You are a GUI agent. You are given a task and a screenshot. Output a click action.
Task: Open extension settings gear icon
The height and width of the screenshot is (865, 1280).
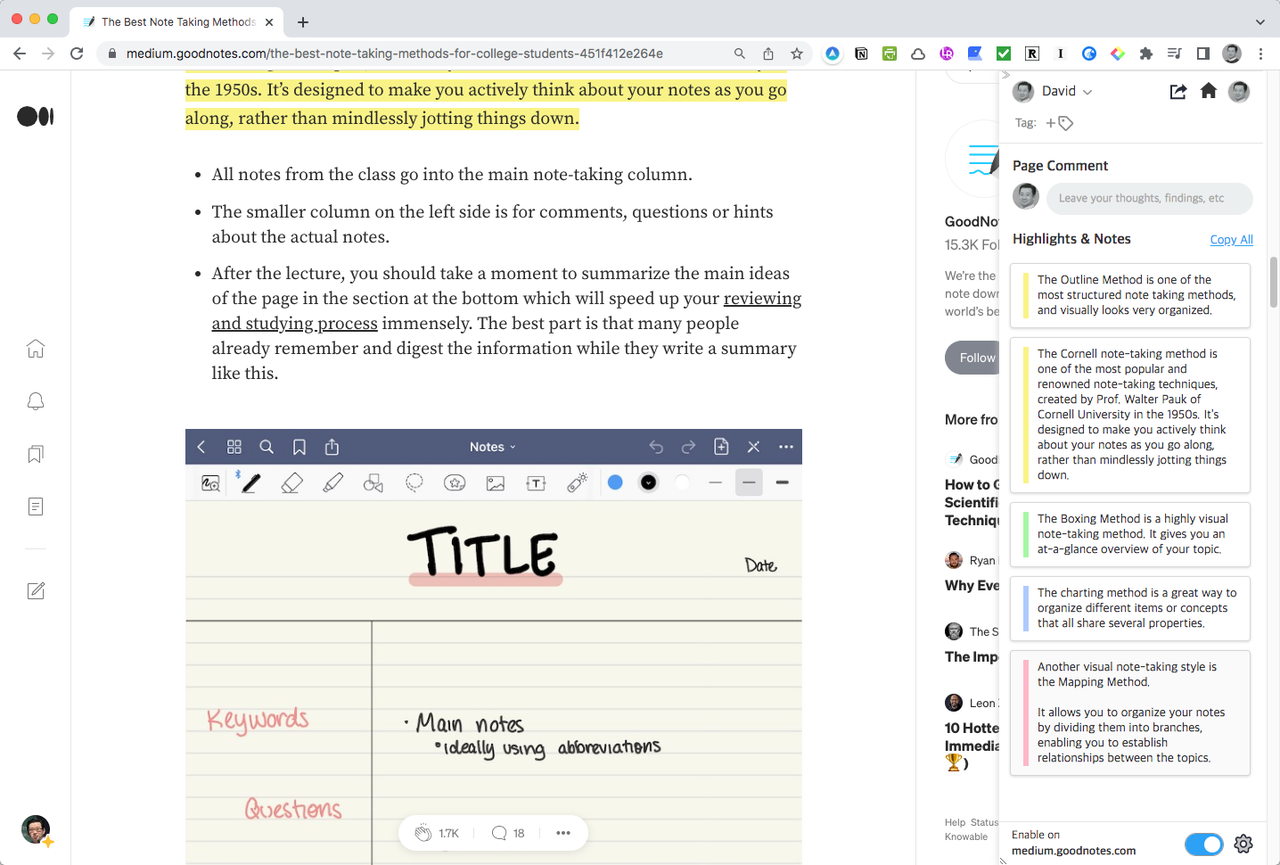tap(1243, 844)
